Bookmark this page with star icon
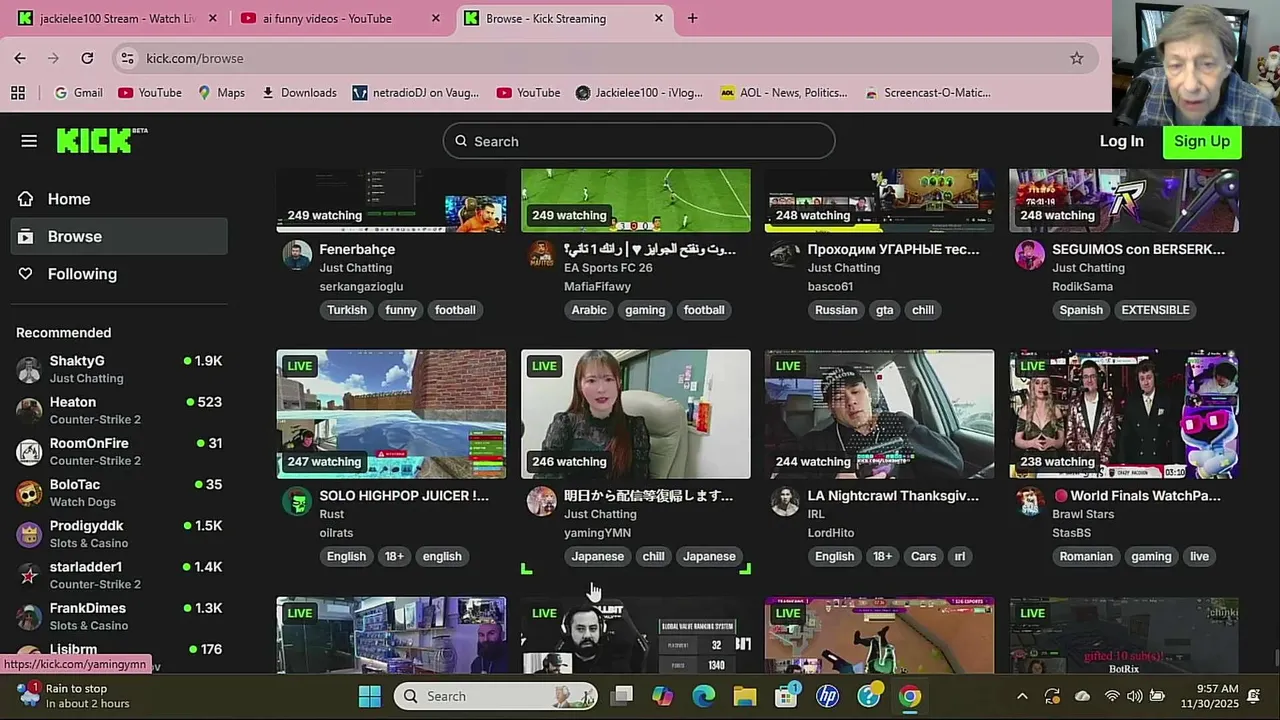Viewport: 1280px width, 720px height. [x=1076, y=58]
